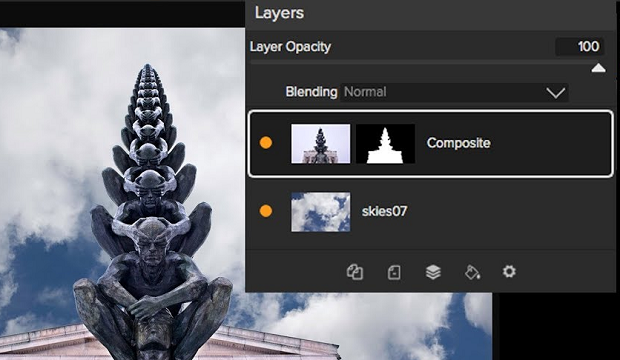This screenshot has width=620, height=360.
Task: Click the duplicate layer icon
Action: click(355, 272)
